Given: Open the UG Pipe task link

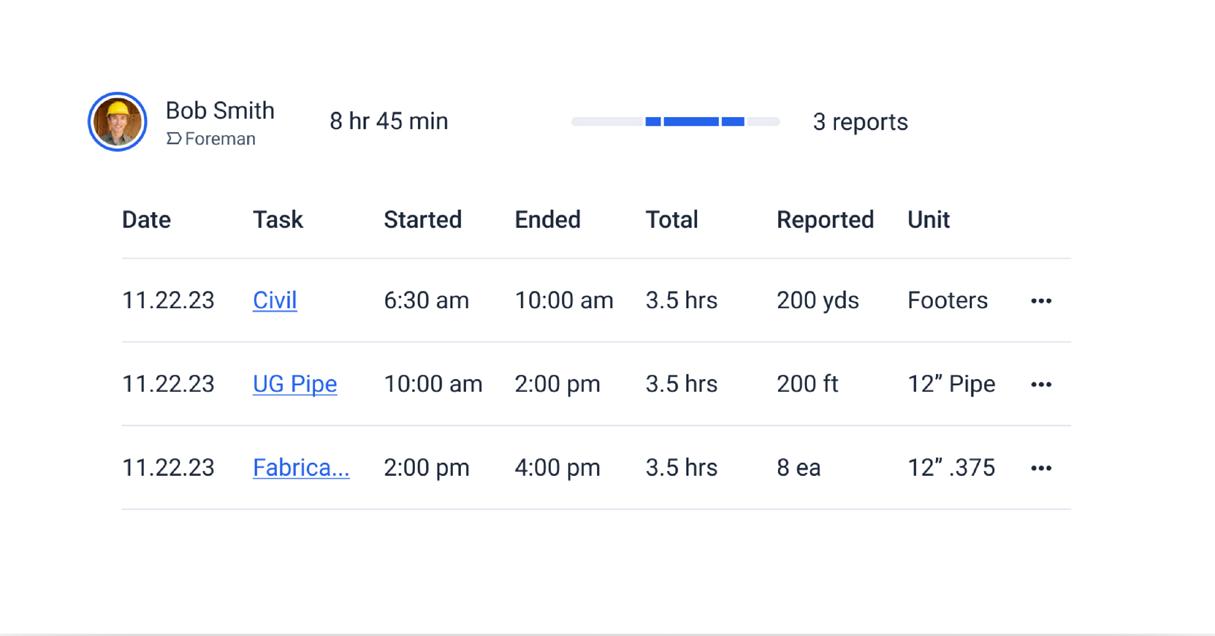Looking at the screenshot, I should [295, 385].
